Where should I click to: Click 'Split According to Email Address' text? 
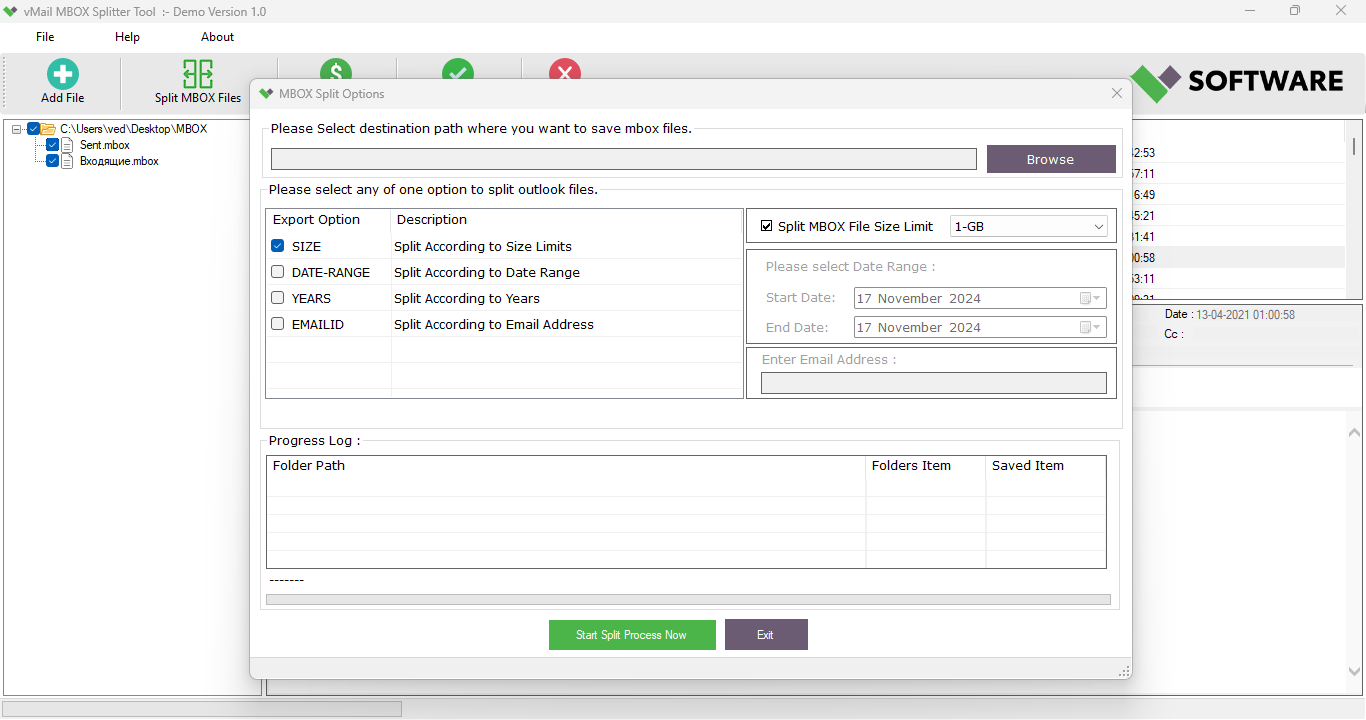(x=494, y=324)
